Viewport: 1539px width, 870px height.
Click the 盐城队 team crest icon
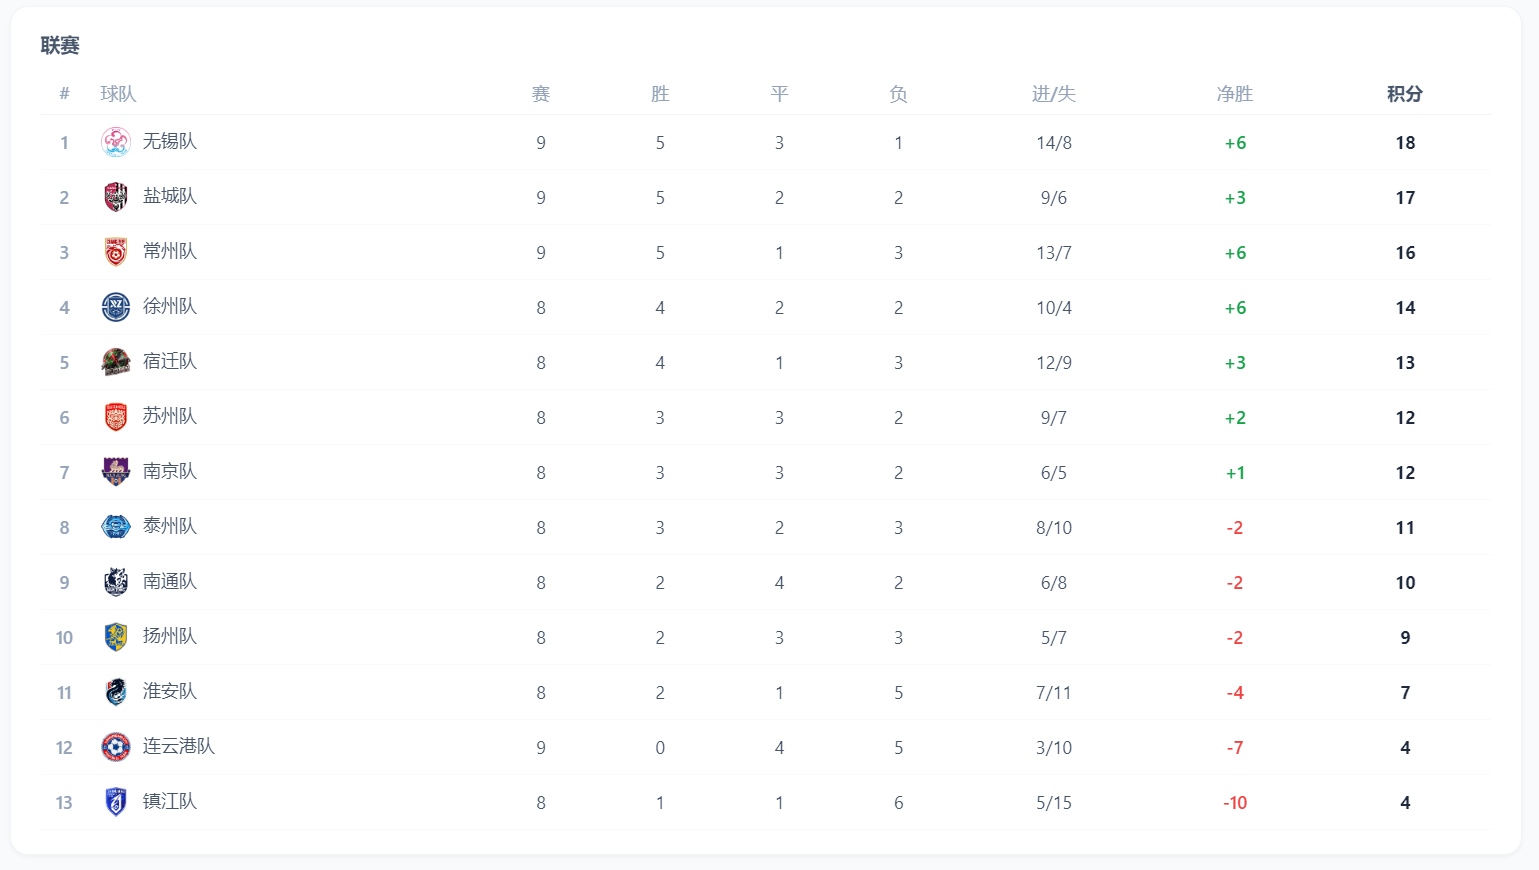click(116, 197)
